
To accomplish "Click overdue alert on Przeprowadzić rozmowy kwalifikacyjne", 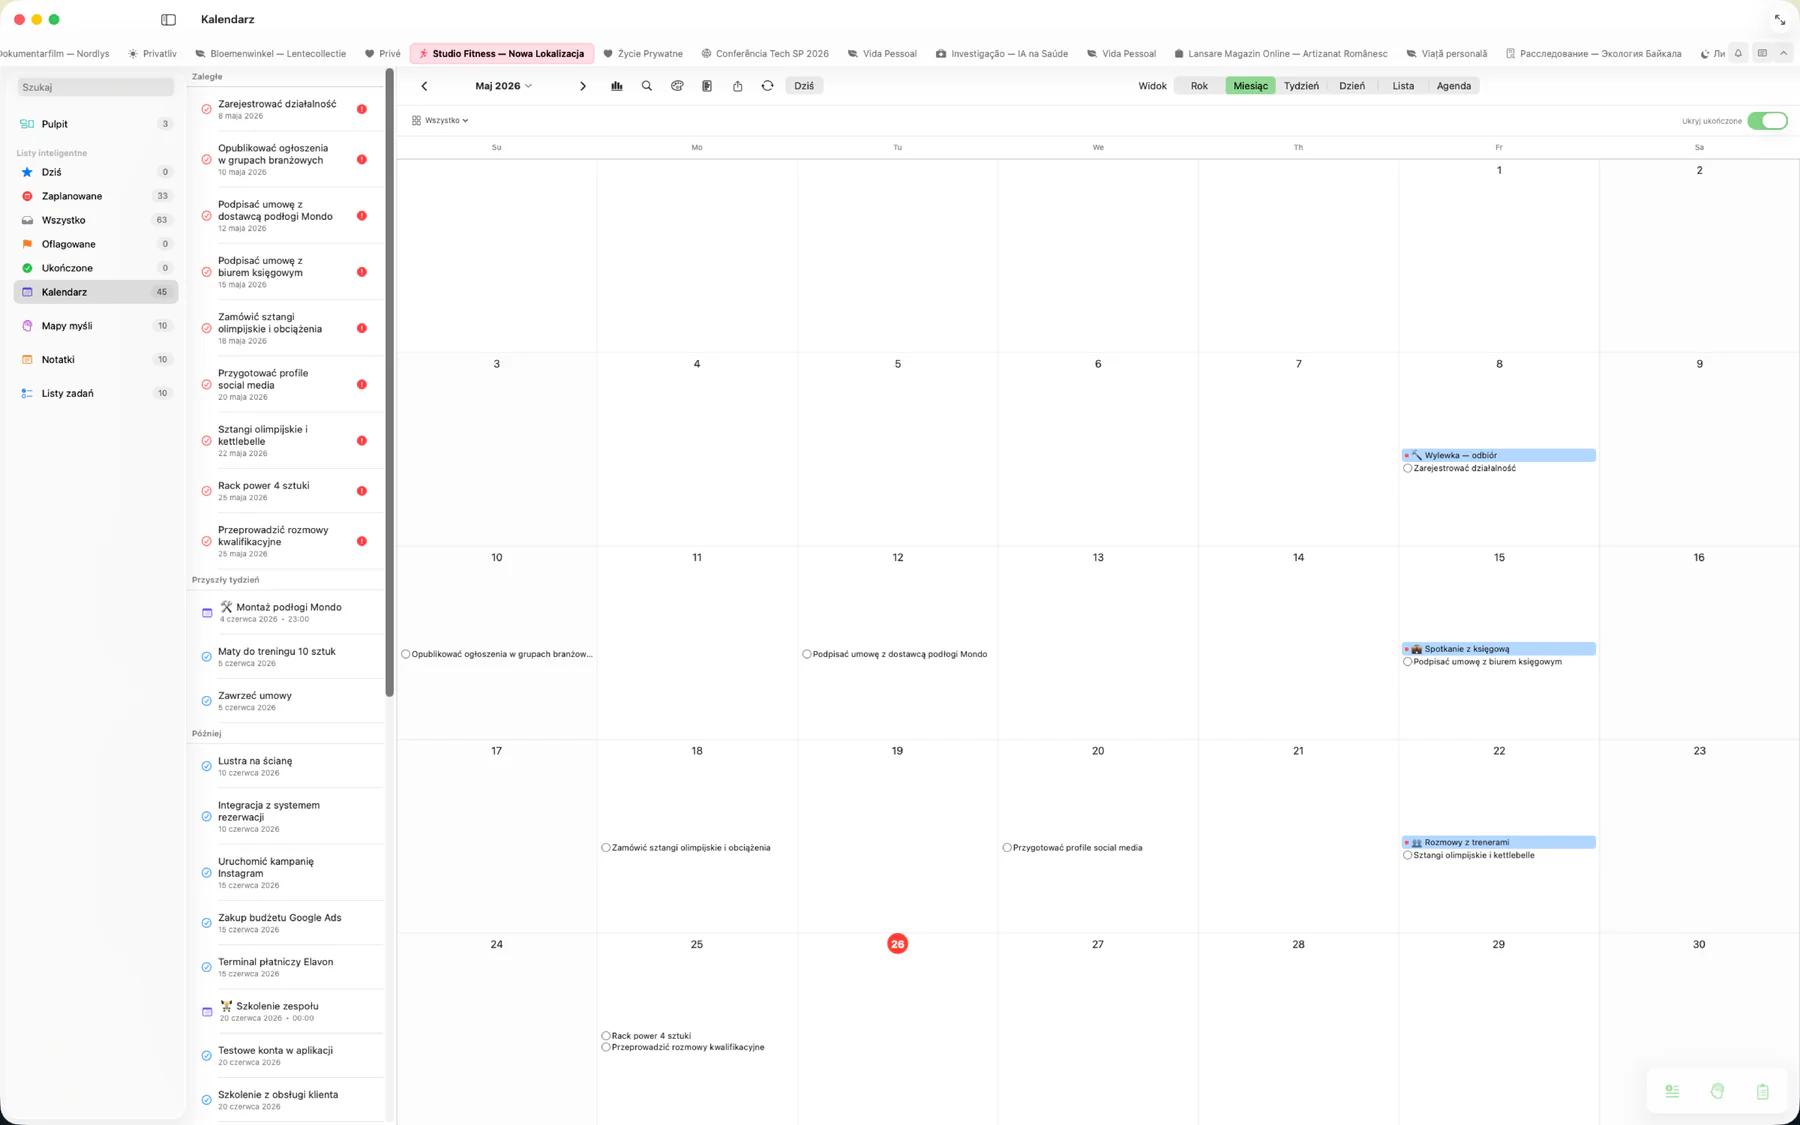I will point(362,541).
